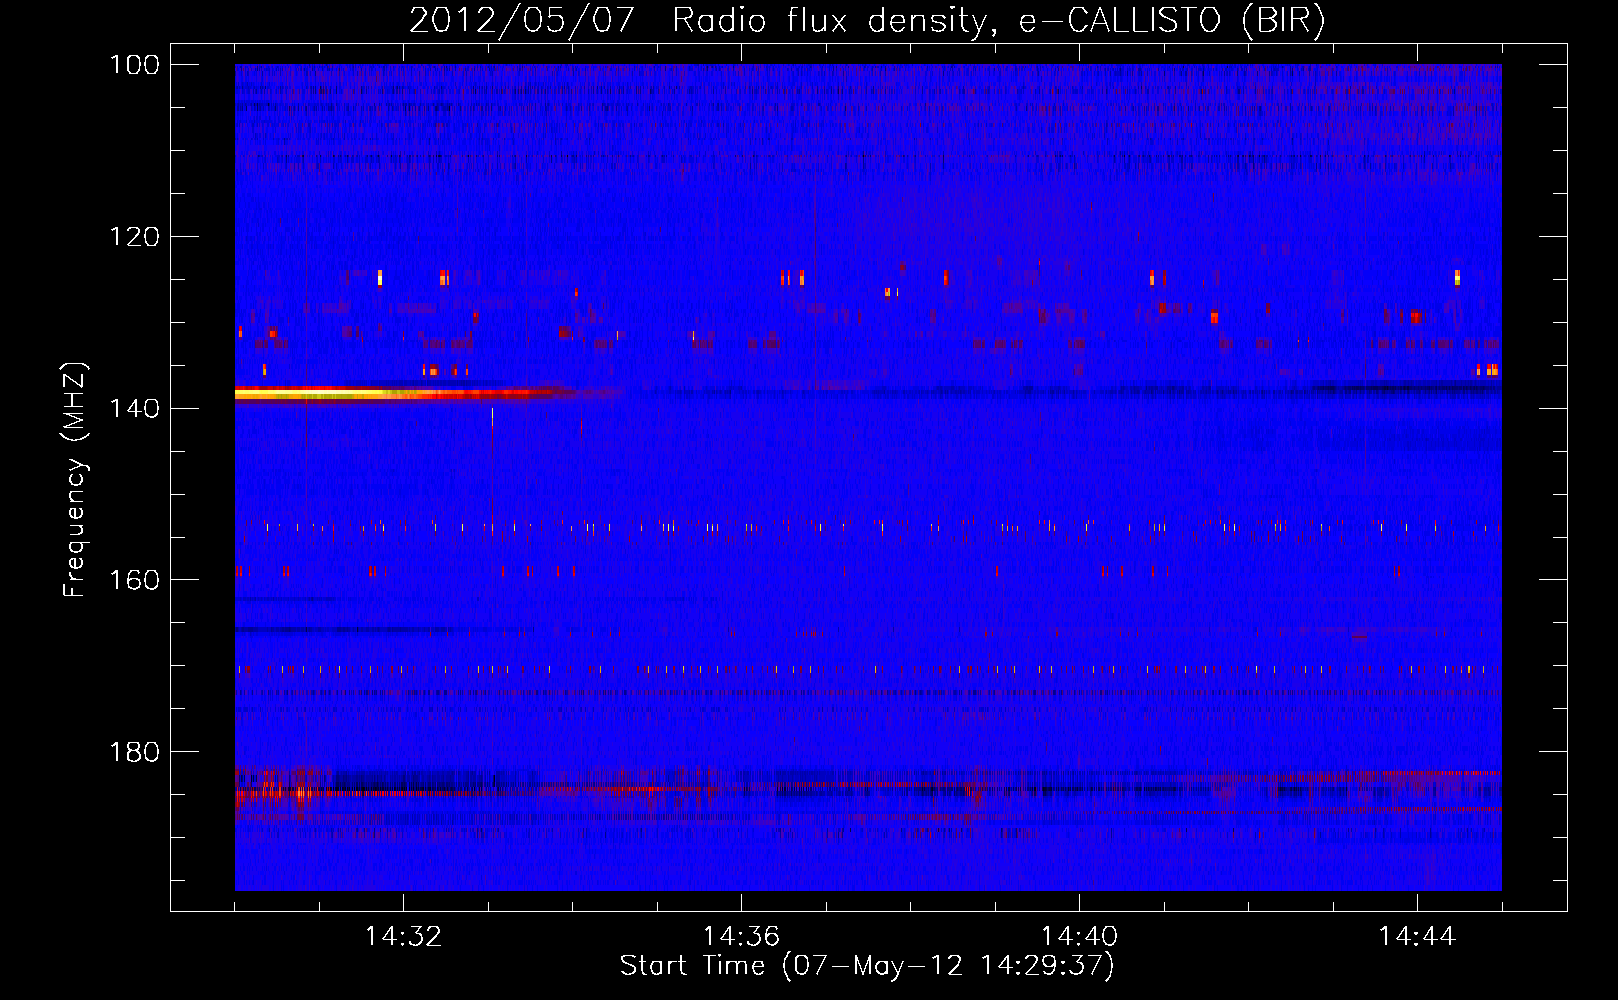
Task: Click the 180 frequency tick label
Action: coord(134,752)
